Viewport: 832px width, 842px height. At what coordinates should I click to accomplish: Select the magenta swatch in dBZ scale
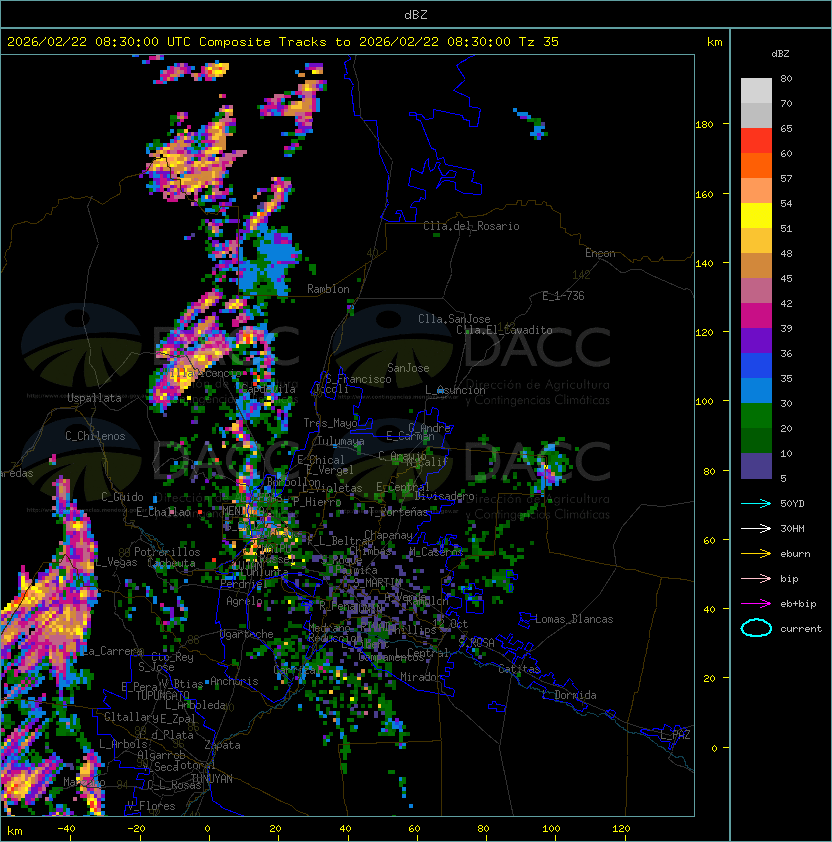click(x=756, y=316)
